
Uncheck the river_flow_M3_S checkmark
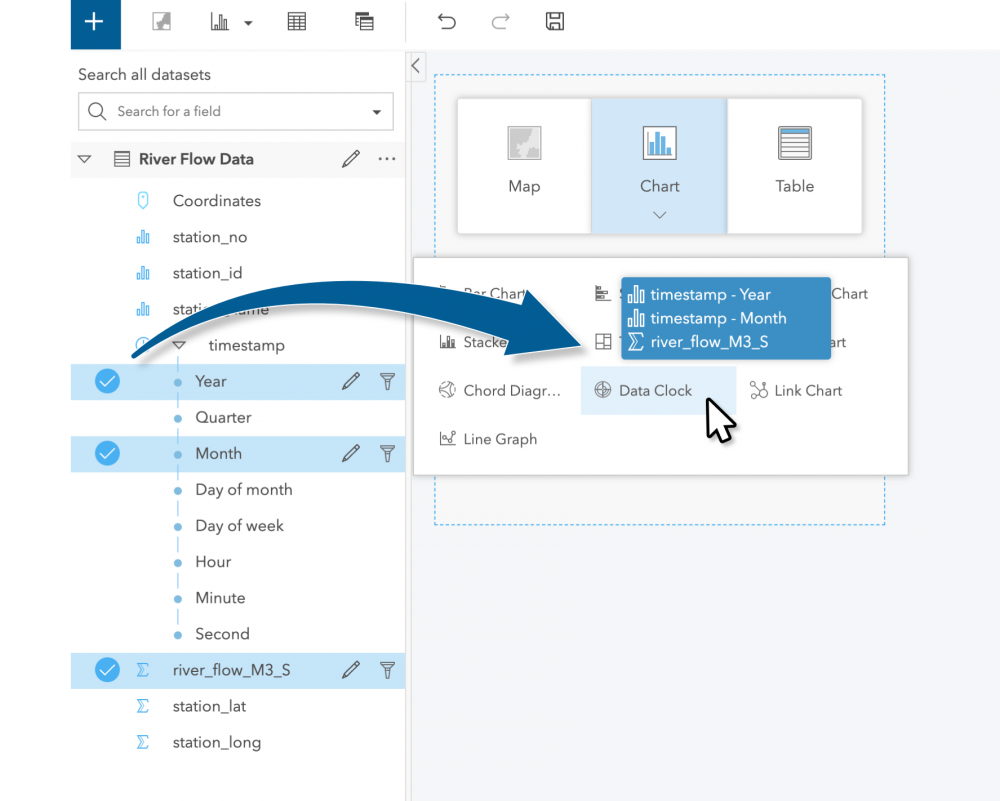coord(107,670)
